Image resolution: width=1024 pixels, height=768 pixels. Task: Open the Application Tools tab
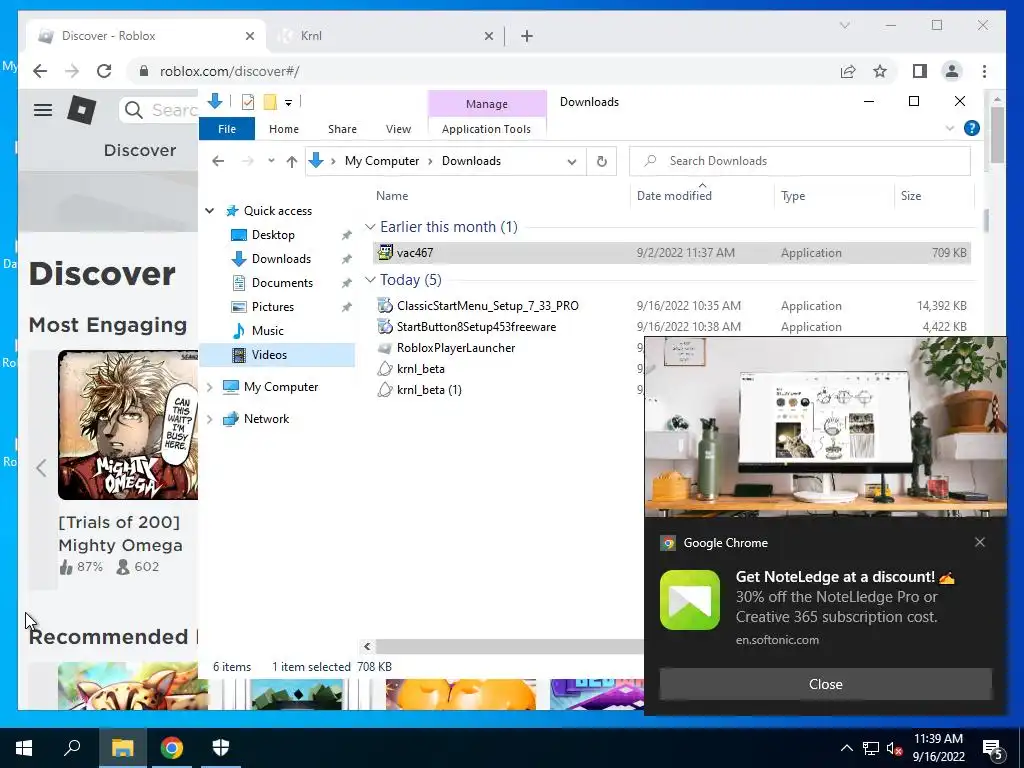click(486, 129)
